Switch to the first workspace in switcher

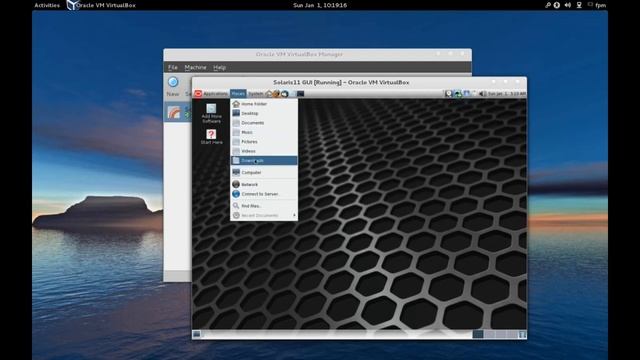click(x=478, y=334)
